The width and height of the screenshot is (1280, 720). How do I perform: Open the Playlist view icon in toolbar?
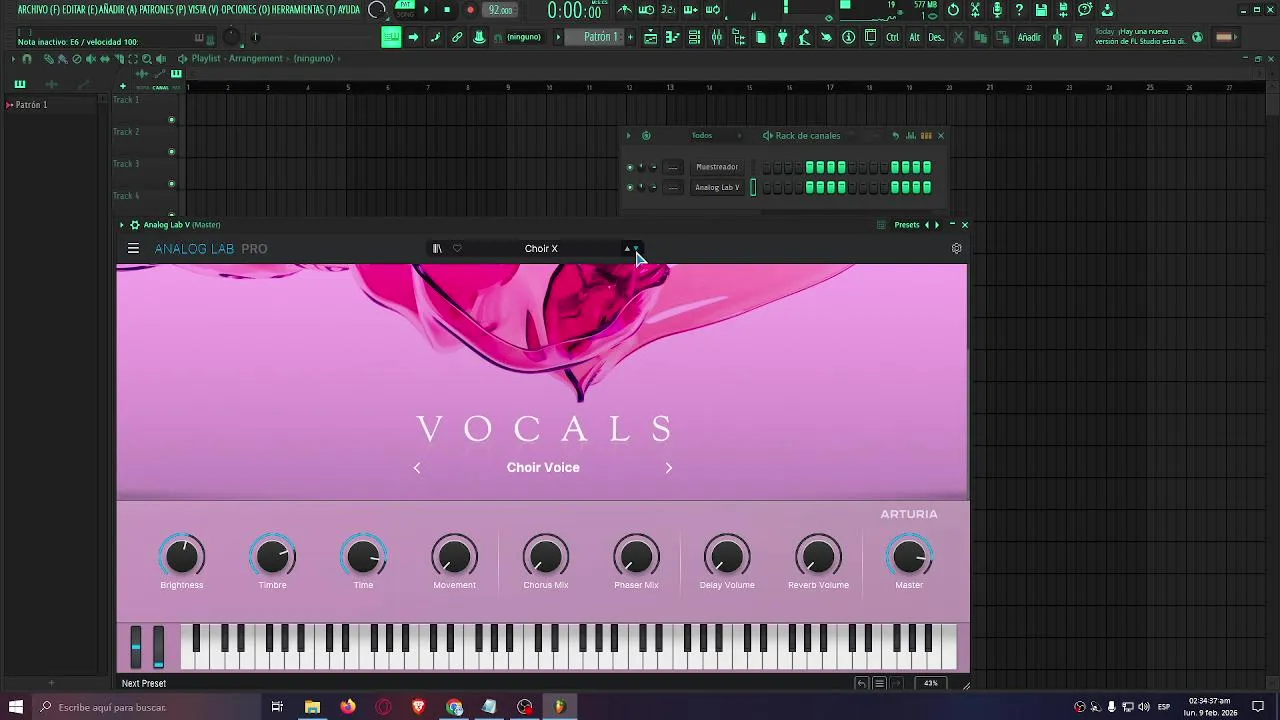650,37
